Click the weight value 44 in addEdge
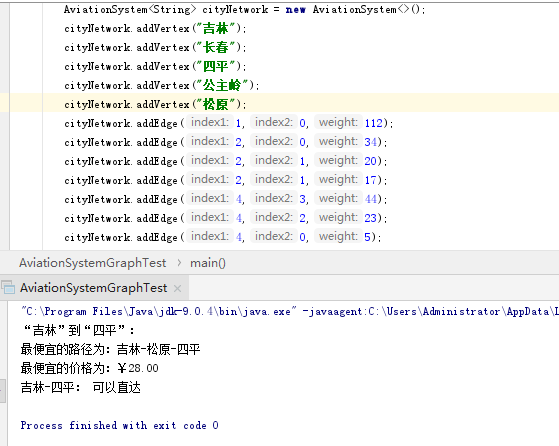This screenshot has width=559, height=446. [370, 199]
